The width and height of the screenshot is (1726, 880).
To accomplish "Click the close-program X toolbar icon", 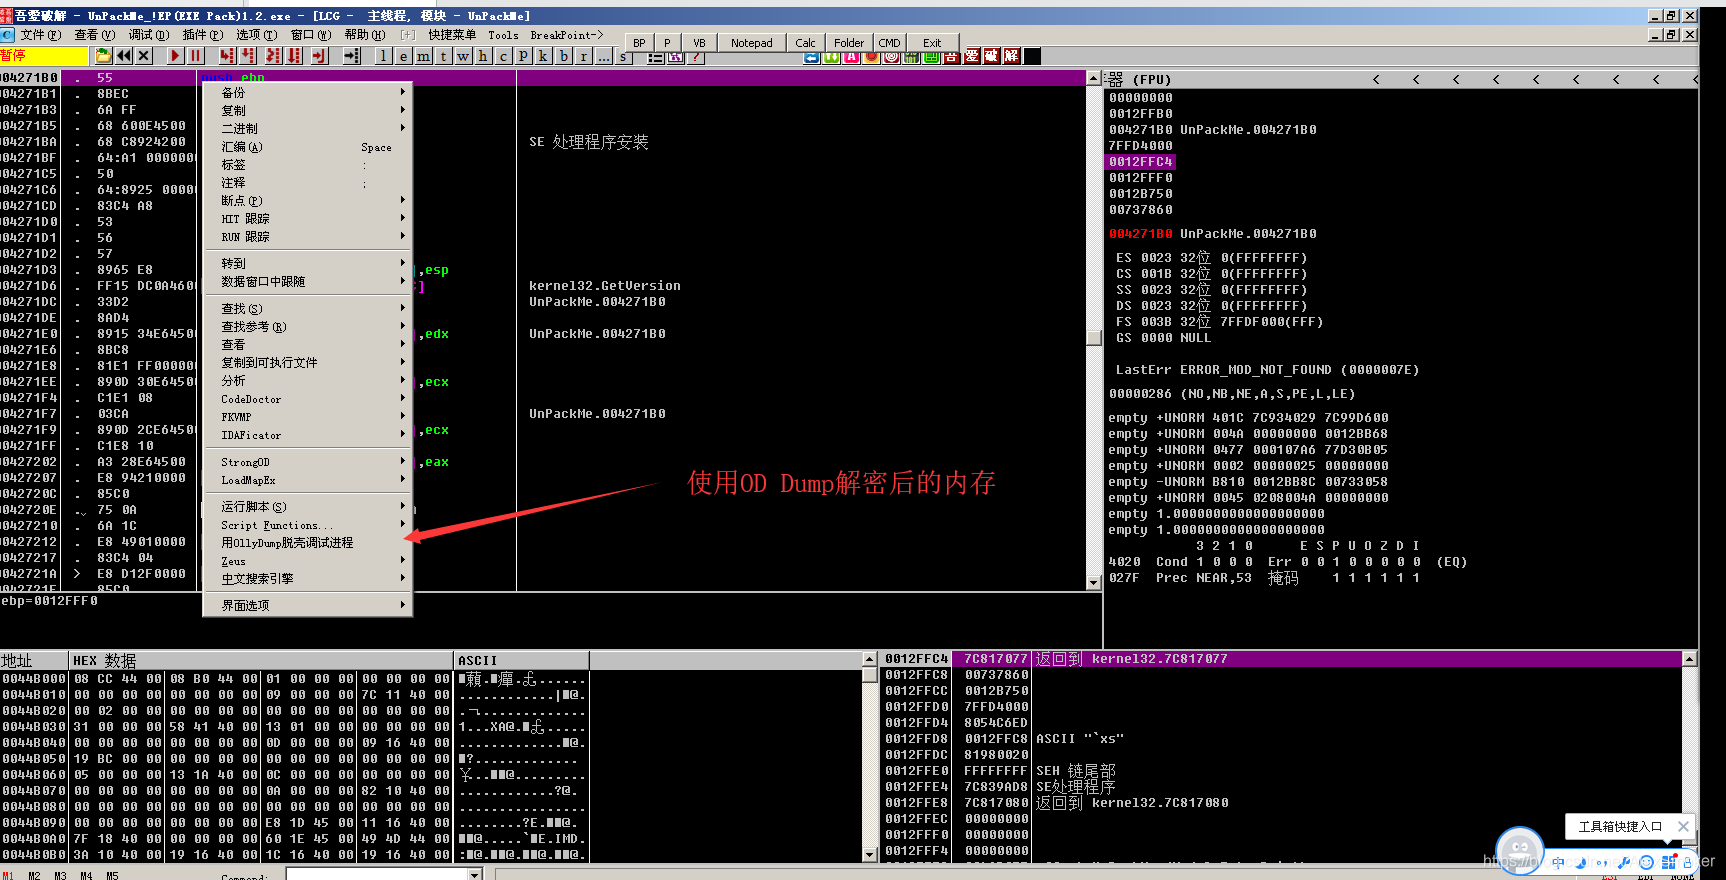I will (x=144, y=56).
